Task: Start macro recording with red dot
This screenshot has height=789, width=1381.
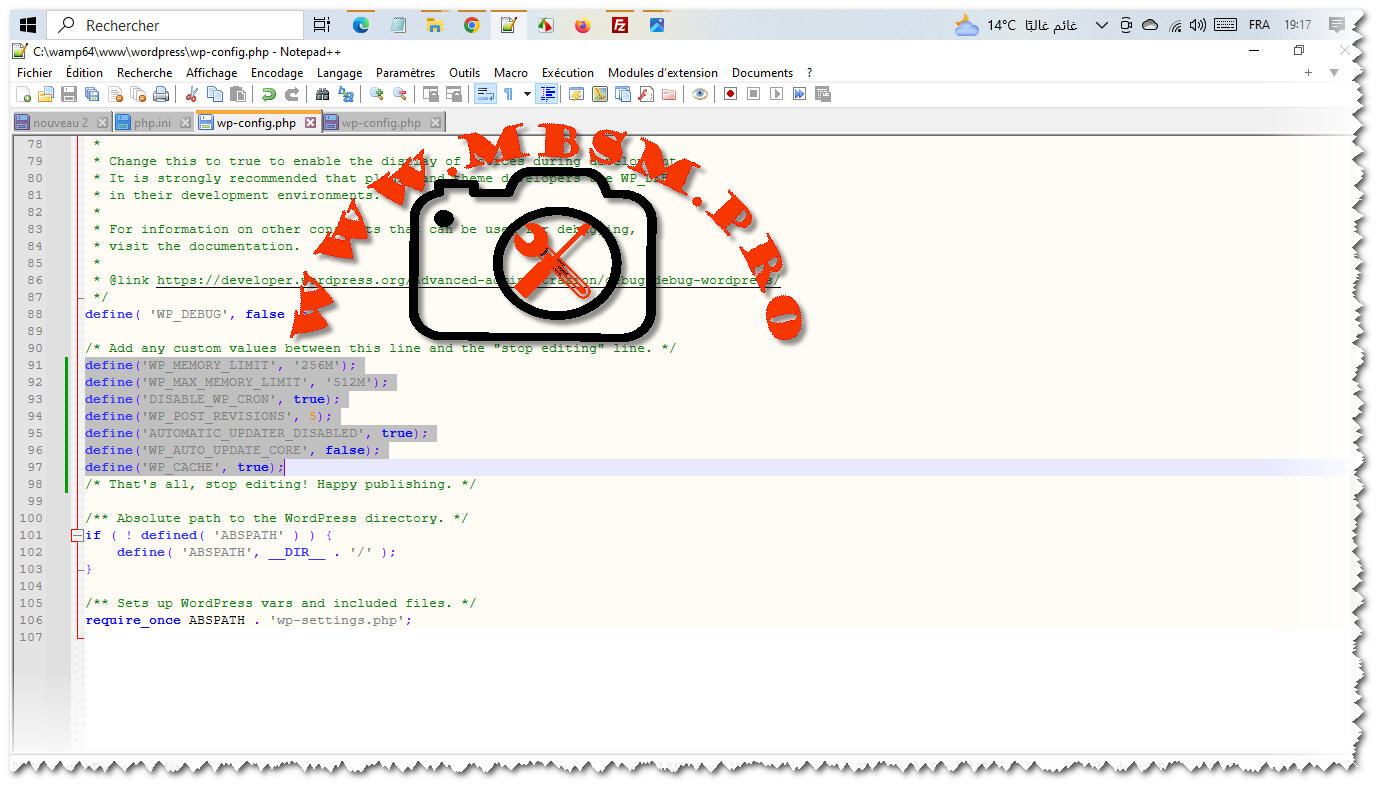Action: coord(730,94)
